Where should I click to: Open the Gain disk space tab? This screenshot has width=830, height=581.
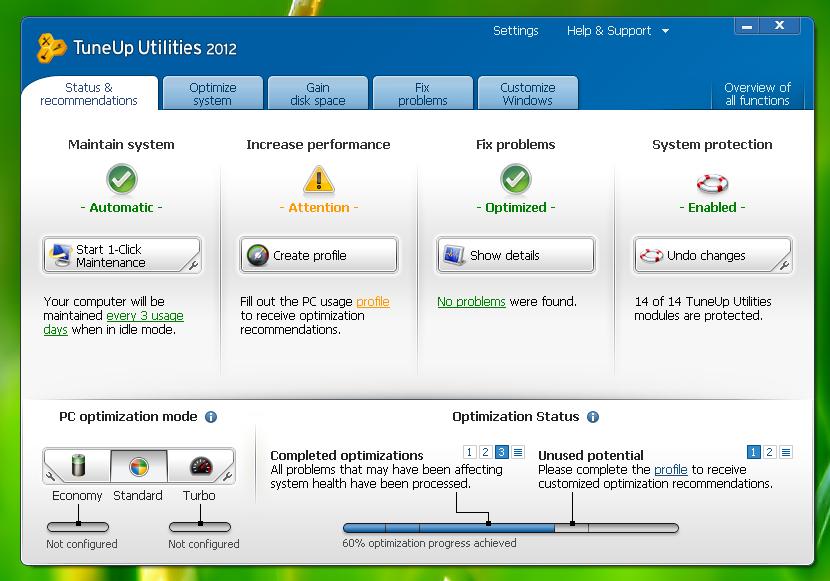(318, 94)
